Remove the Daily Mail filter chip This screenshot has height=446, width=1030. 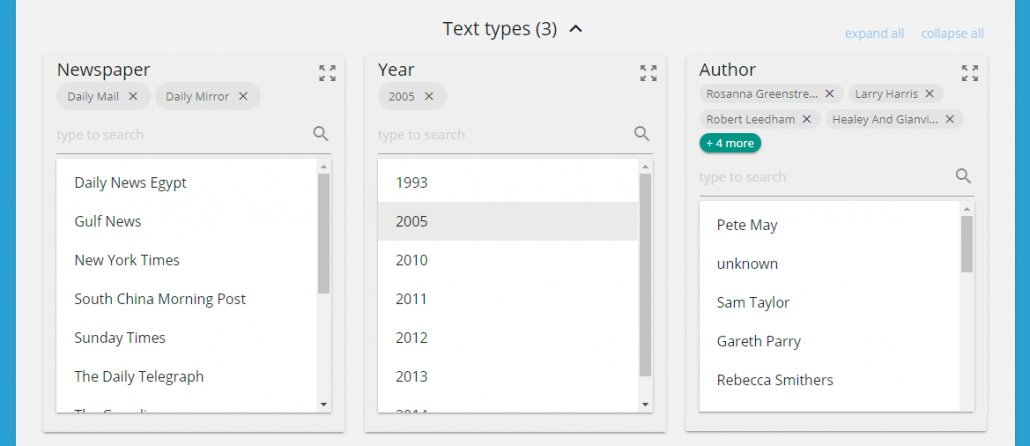[133, 97]
